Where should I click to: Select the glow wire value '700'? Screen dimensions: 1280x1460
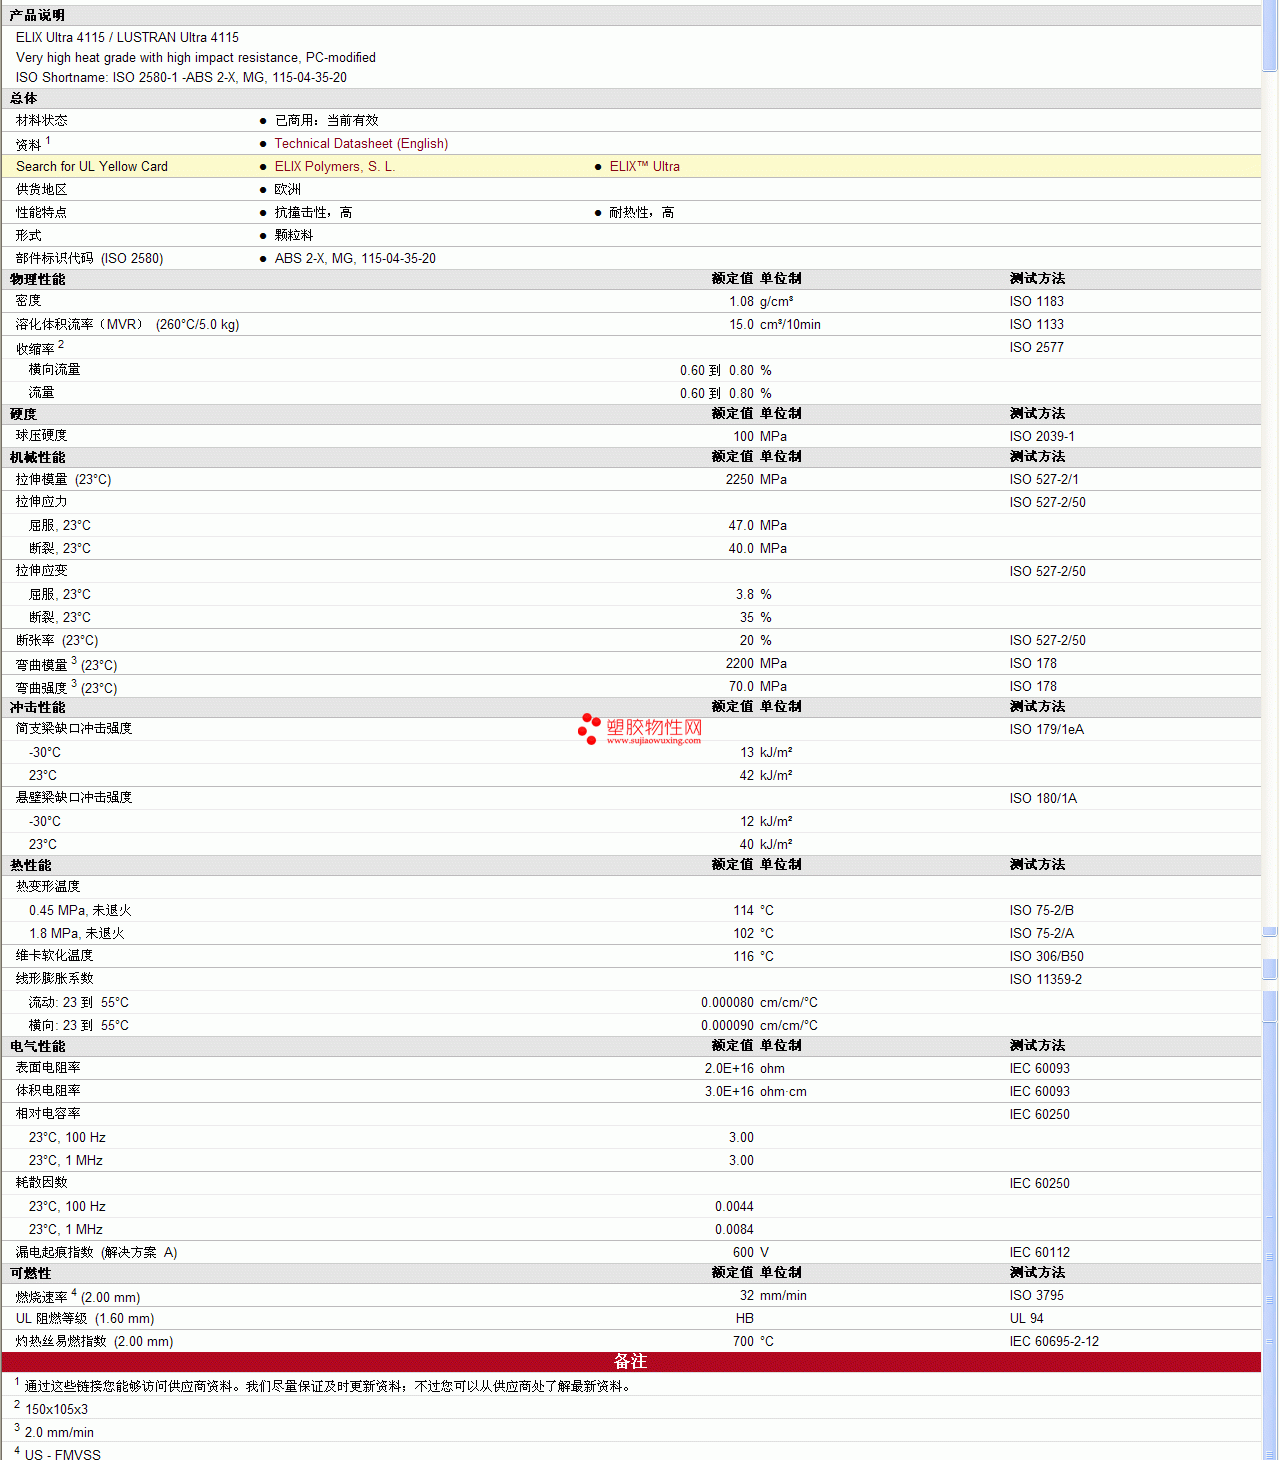click(x=744, y=1342)
